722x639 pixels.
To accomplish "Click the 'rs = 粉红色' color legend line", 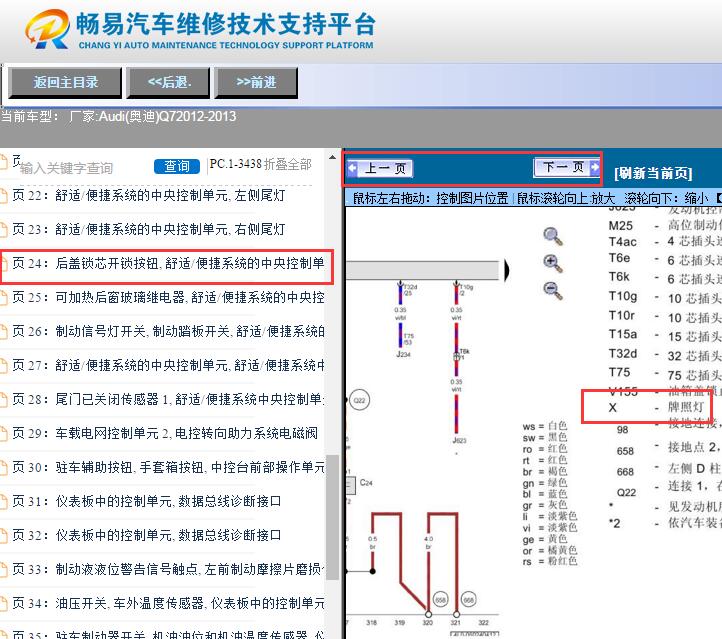I will click(x=550, y=561).
